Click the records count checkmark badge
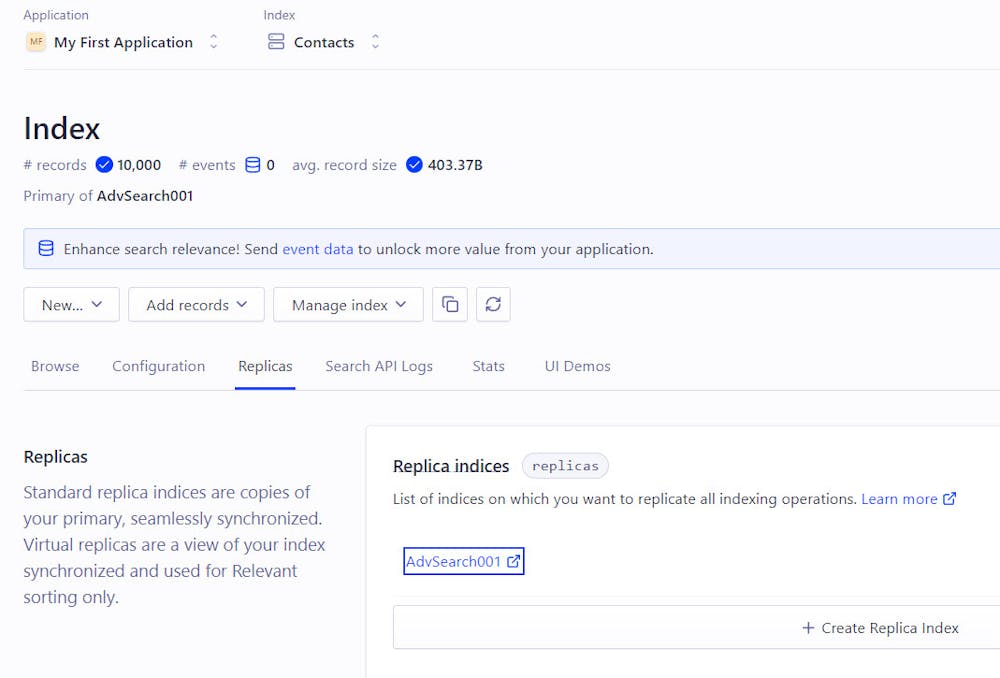1000x678 pixels. [x=104, y=165]
